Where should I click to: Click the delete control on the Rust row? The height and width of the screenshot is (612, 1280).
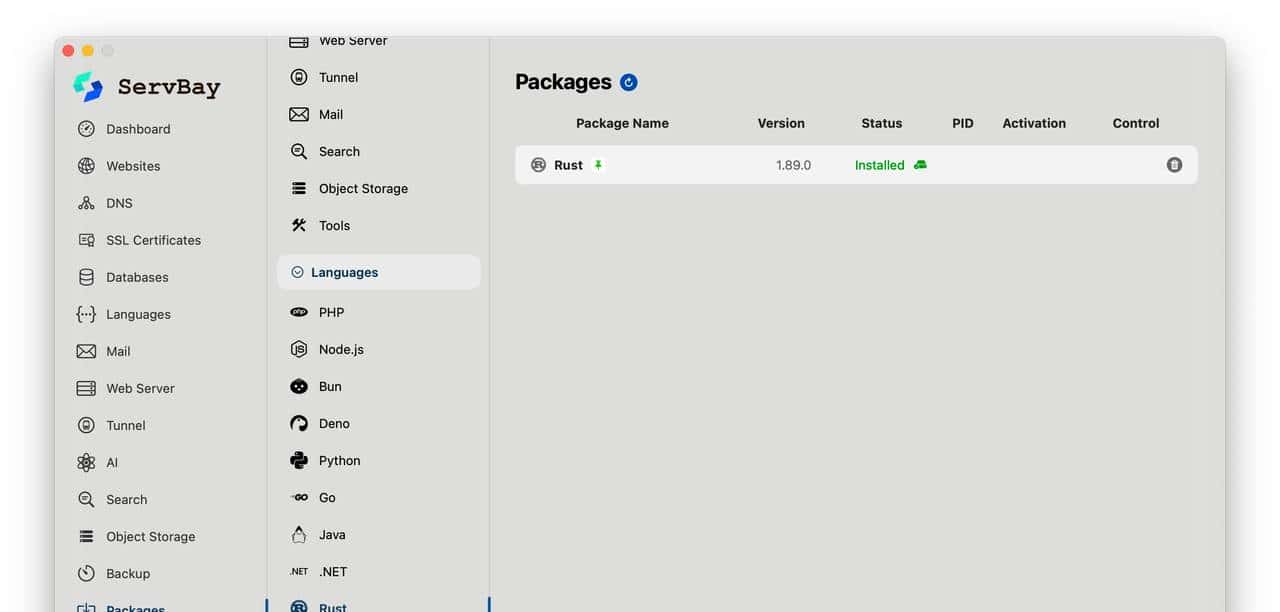click(x=1174, y=164)
